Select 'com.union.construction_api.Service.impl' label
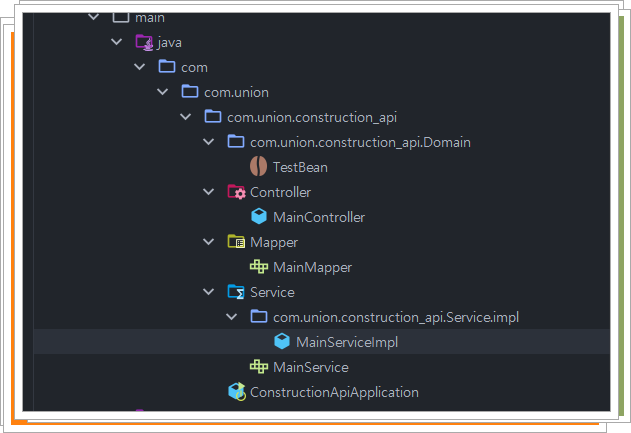The image size is (631, 433). [396, 318]
